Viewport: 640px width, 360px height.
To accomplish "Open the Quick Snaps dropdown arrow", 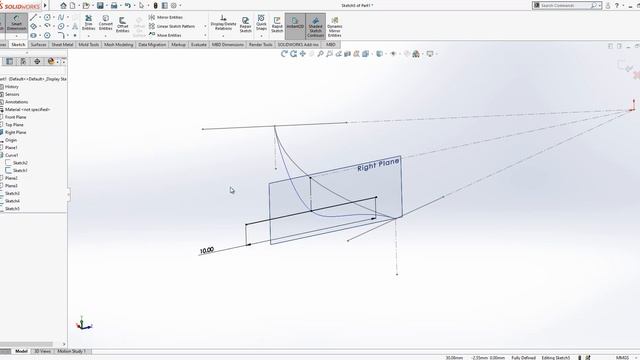I will click(261, 36).
